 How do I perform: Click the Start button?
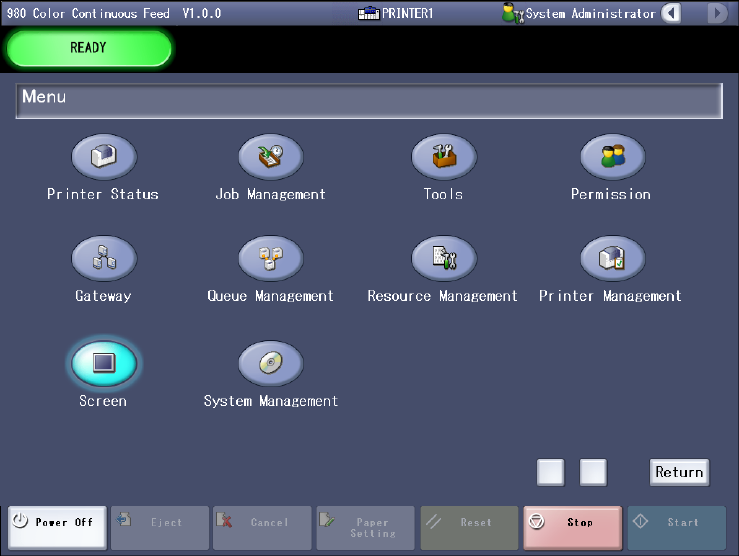tap(677, 527)
